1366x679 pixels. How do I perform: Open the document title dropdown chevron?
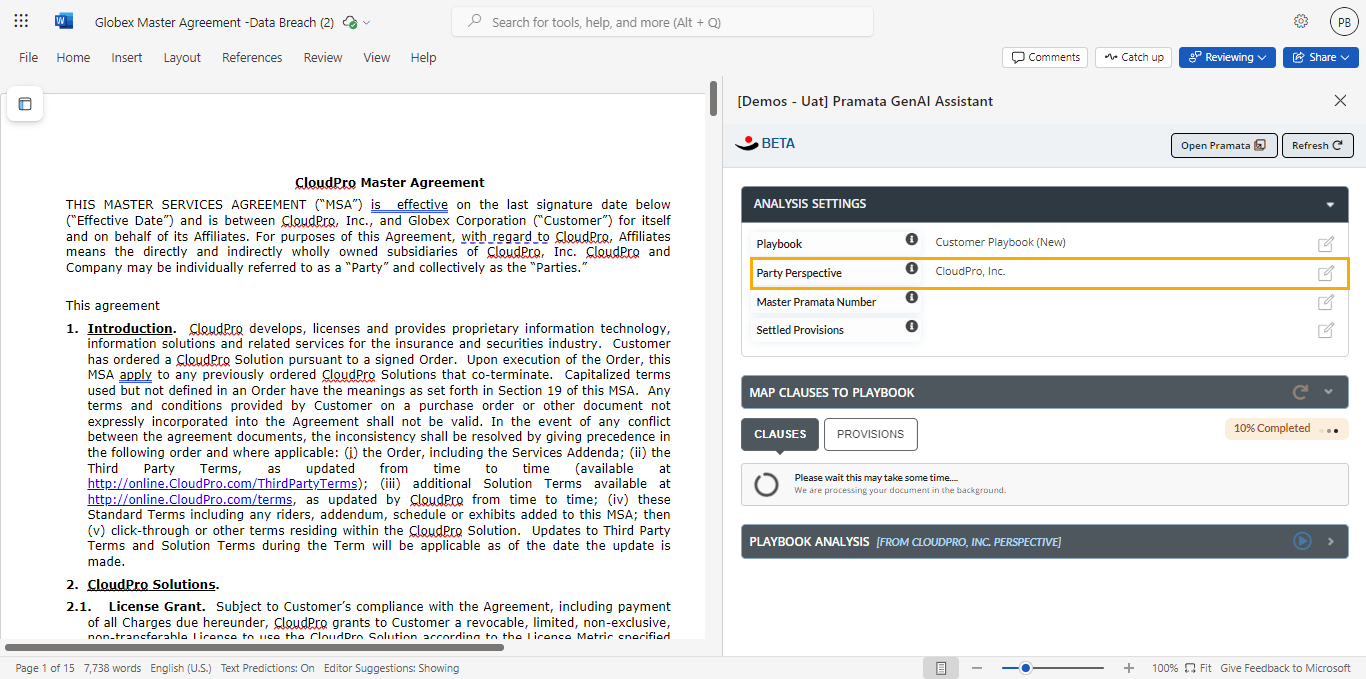[x=367, y=22]
